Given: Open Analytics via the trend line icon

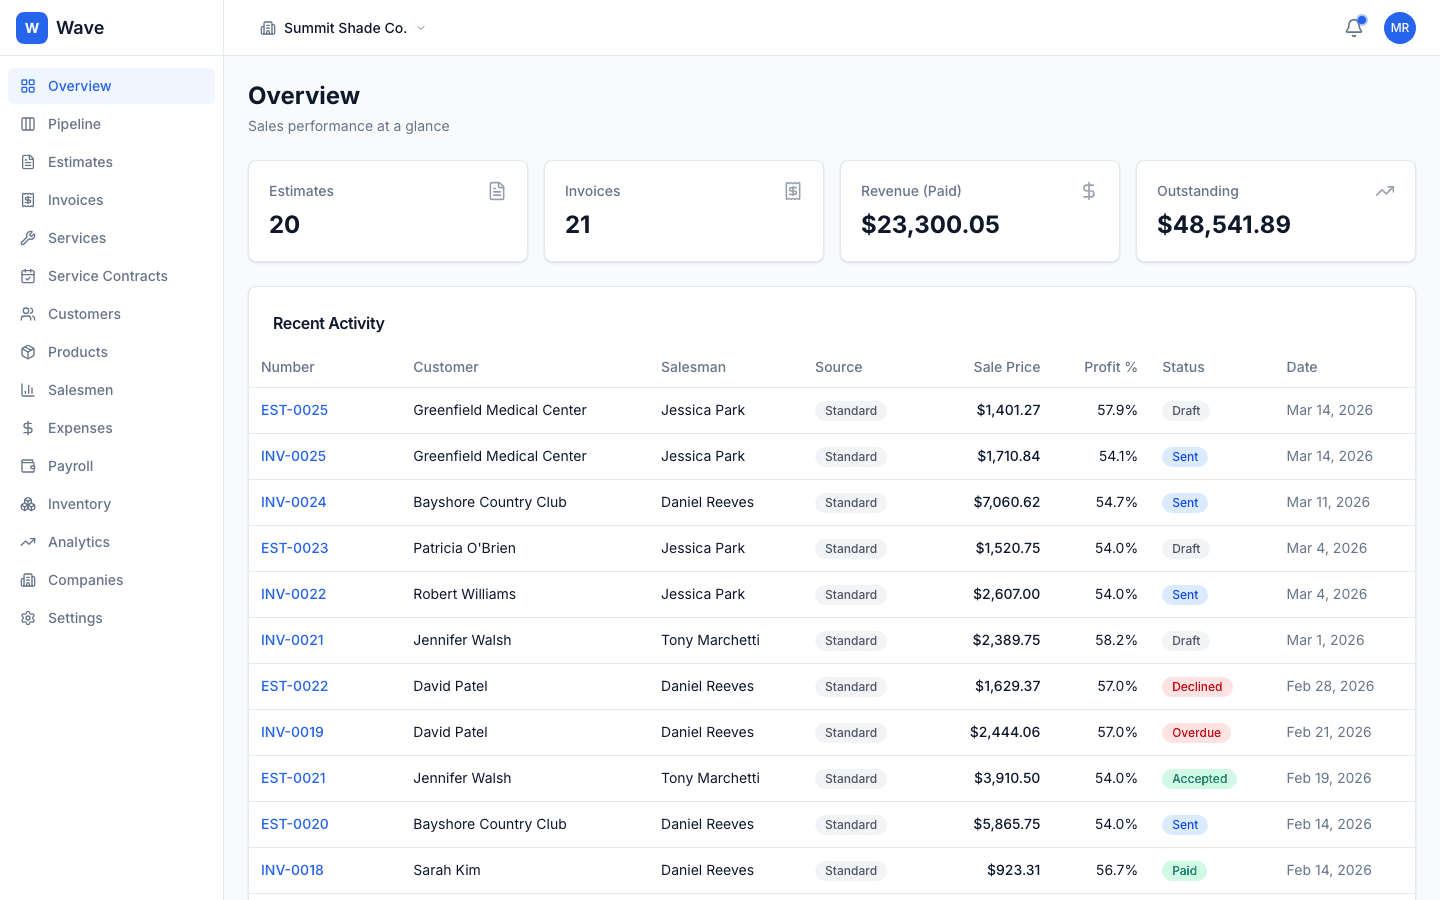Looking at the screenshot, I should pos(29,541).
